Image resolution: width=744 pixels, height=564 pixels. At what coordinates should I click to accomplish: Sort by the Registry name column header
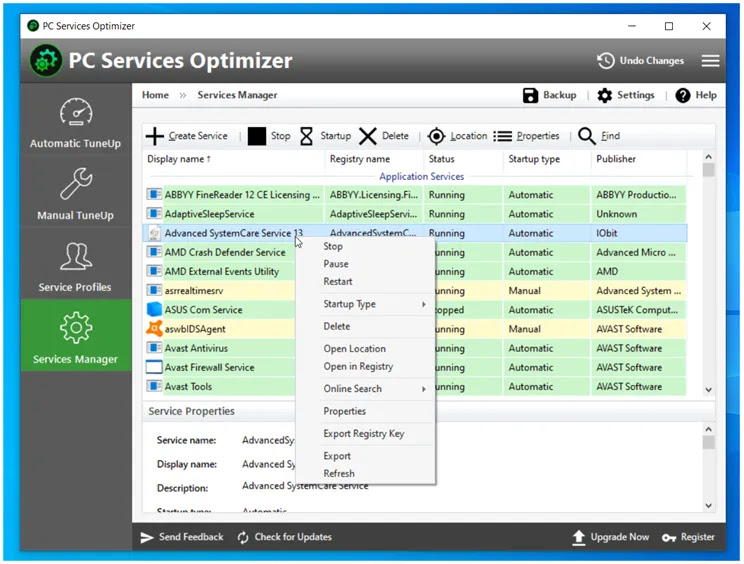click(x=360, y=159)
